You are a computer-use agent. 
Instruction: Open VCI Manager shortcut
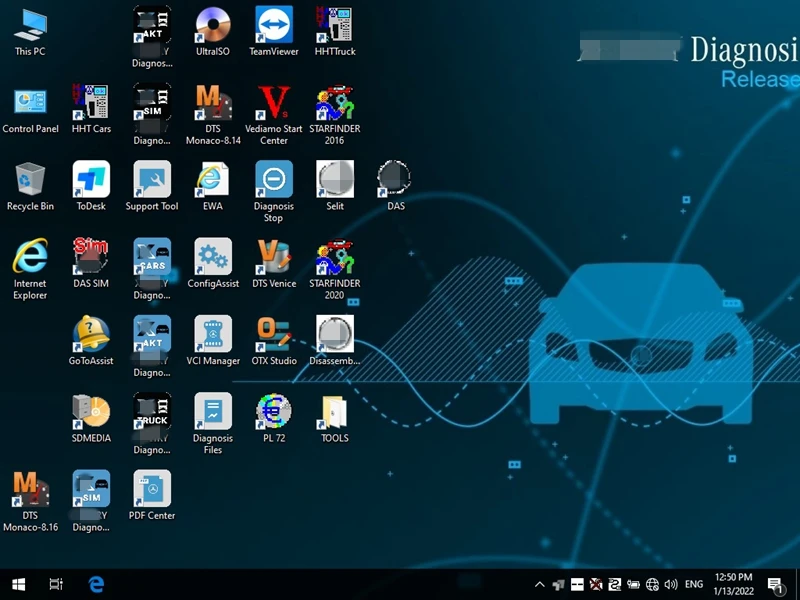pyautogui.click(x=213, y=335)
